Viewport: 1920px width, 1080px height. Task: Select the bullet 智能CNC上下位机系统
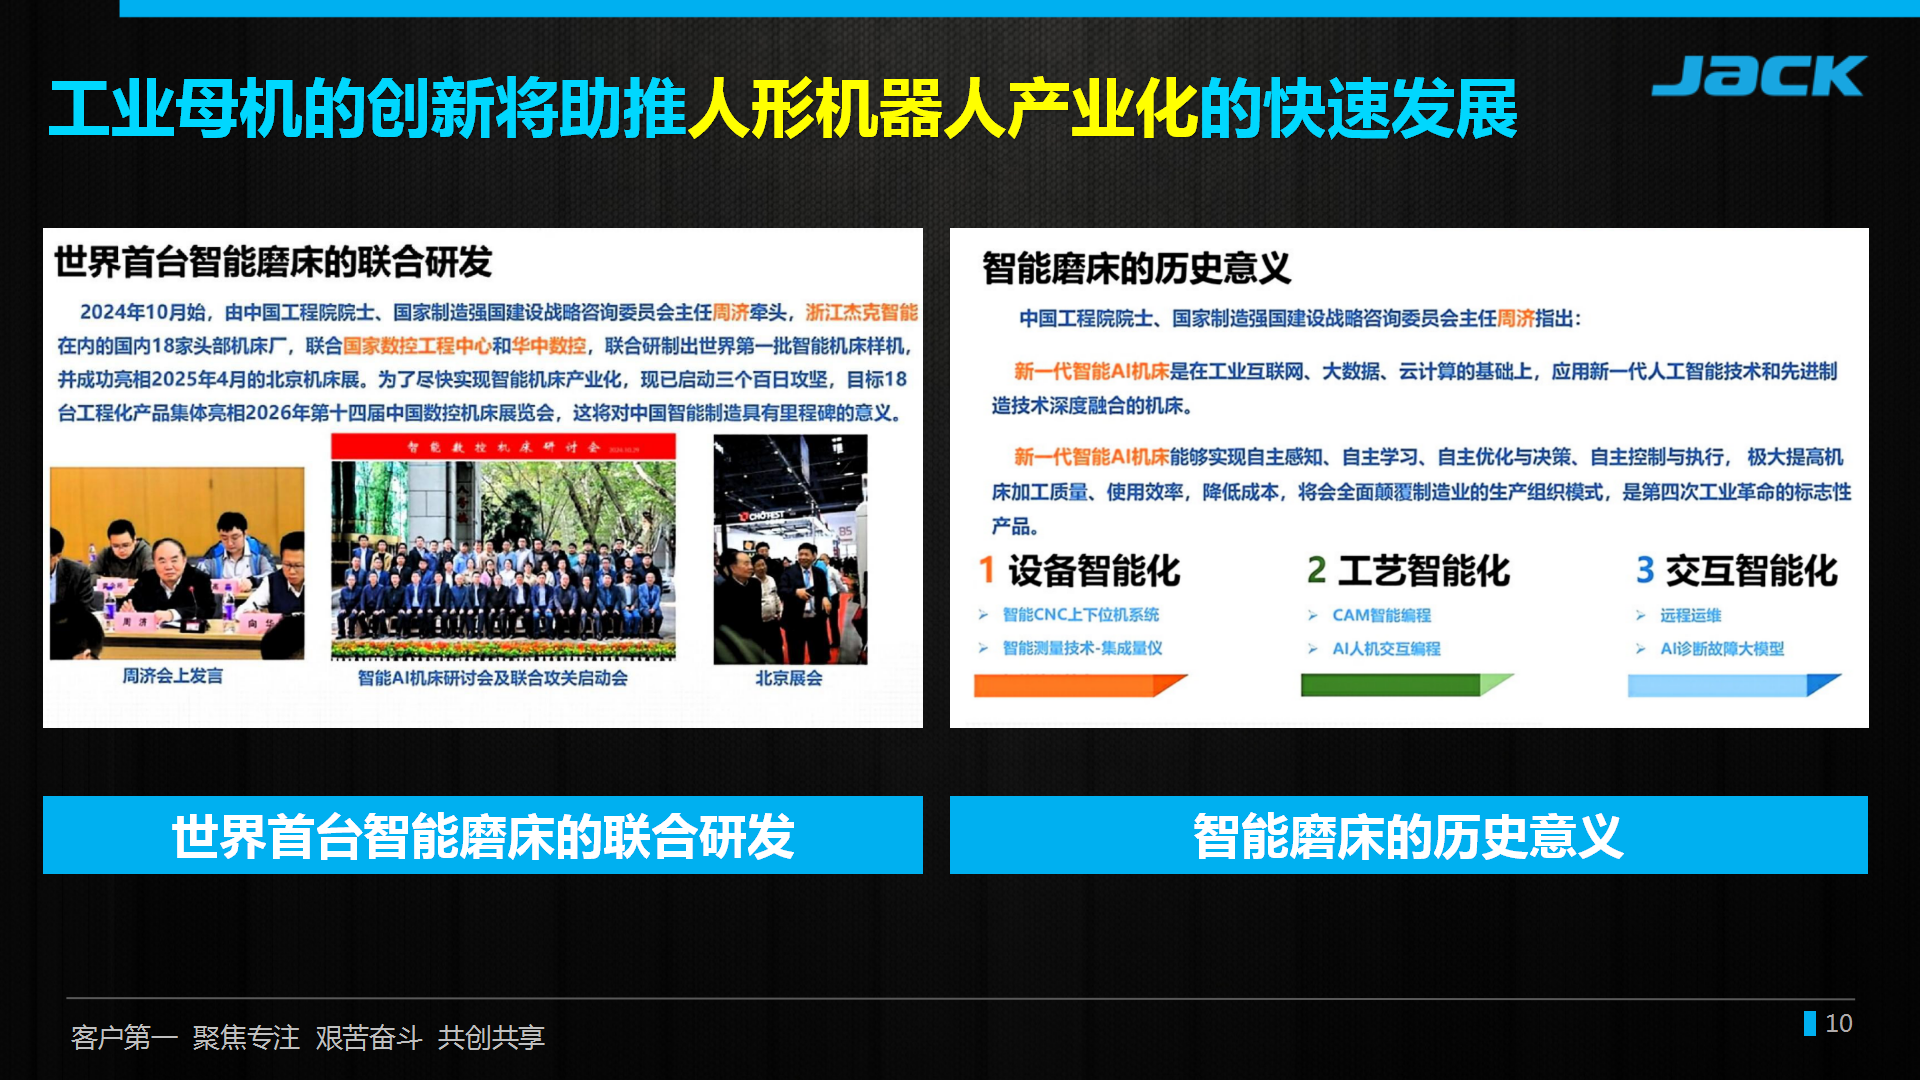pos(1081,615)
